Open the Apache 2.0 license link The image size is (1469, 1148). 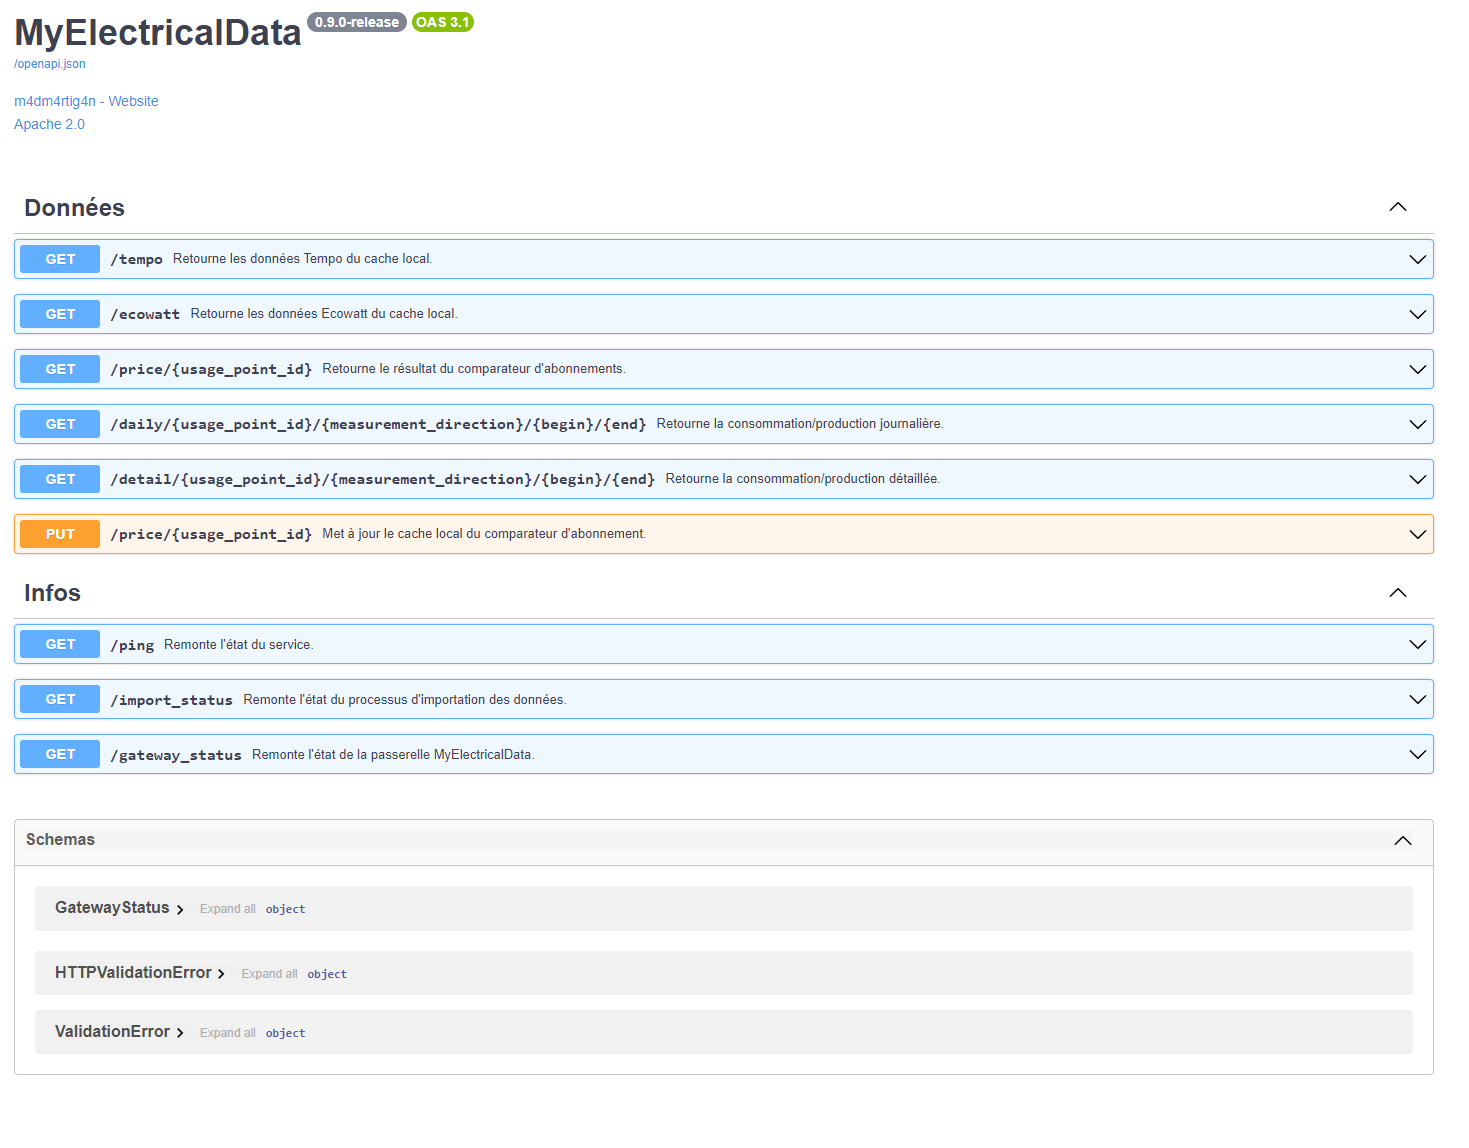(x=49, y=124)
